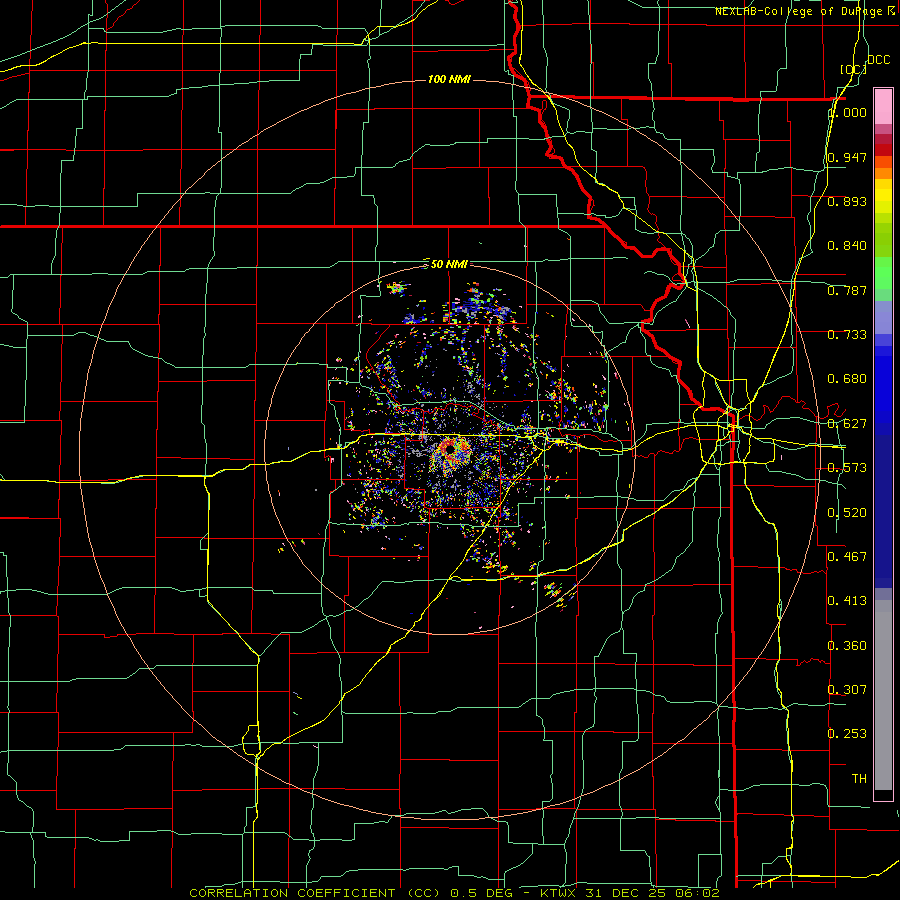The image size is (900, 900).
Task: Click the 0.947 scale value
Action: tap(847, 157)
